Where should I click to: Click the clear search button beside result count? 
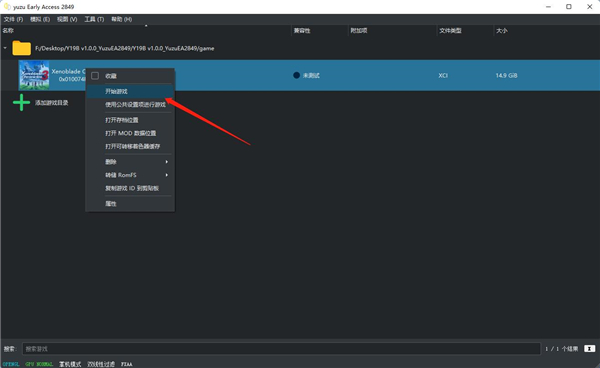pos(589,348)
